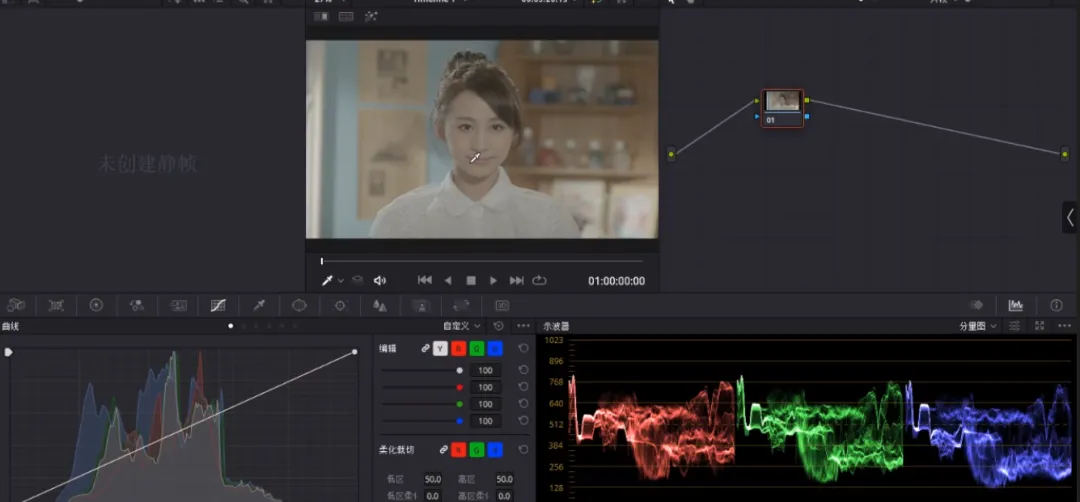Viewport: 1080px width, 502px height.
Task: Show the Scopes panel
Action: 1015,305
